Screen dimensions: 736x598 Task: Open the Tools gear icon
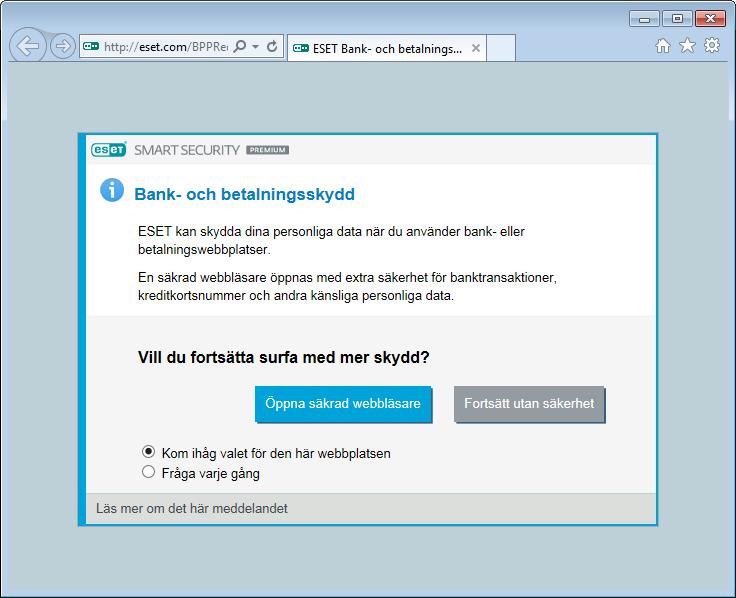pos(712,46)
